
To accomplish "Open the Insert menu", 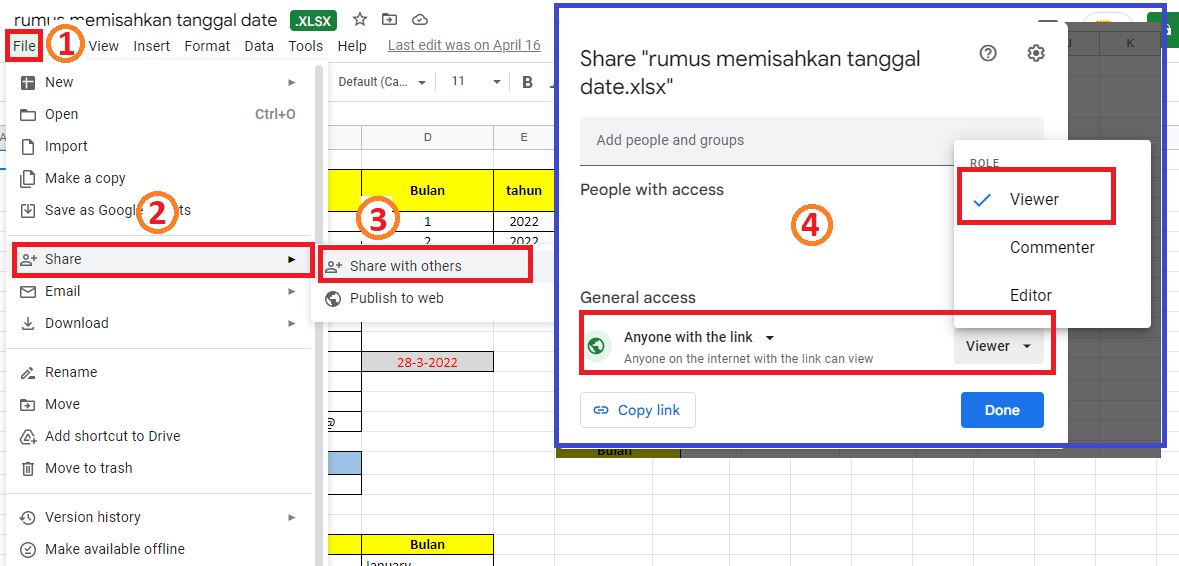I will tap(152, 46).
